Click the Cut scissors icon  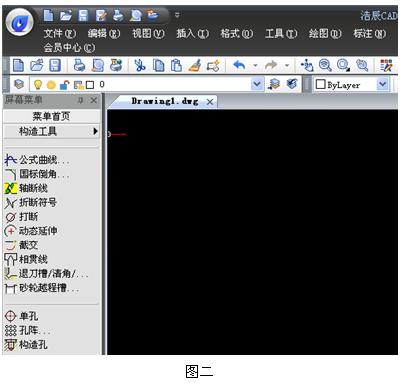(x=140, y=65)
